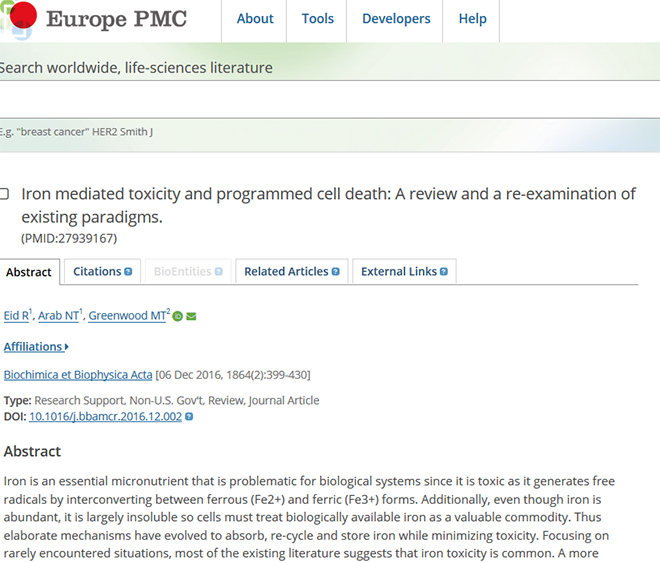Open the DOI 10.1016/j.bbamcr.2016.12.002 link

(x=105, y=417)
